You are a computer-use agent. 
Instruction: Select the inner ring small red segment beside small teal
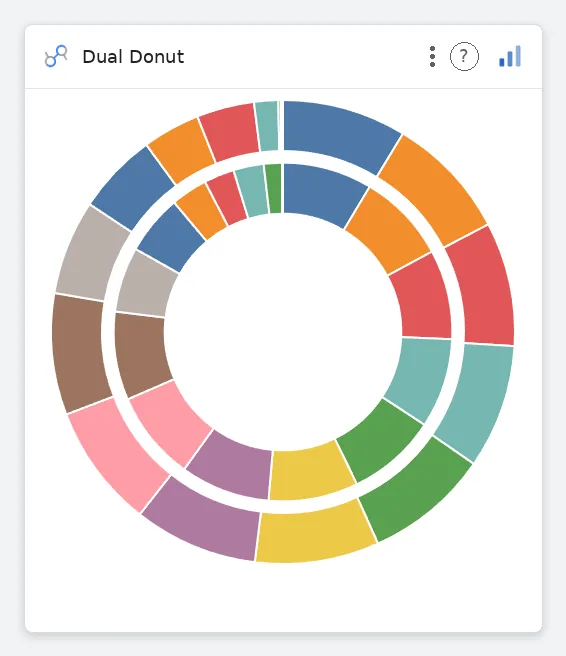pos(228,198)
